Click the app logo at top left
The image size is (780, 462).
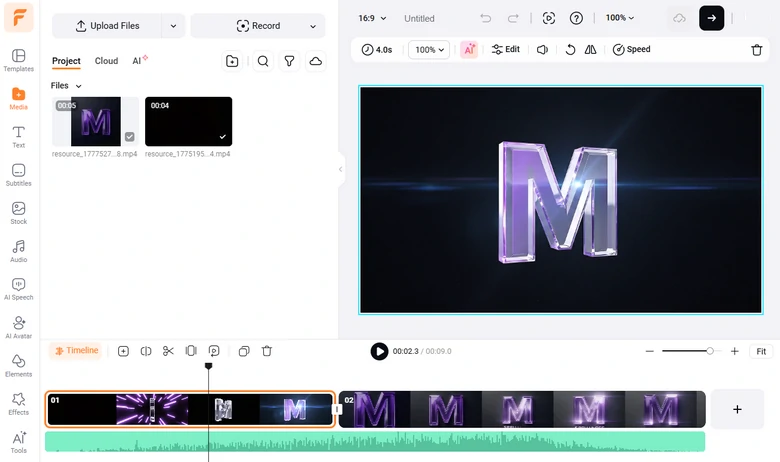click(19, 18)
